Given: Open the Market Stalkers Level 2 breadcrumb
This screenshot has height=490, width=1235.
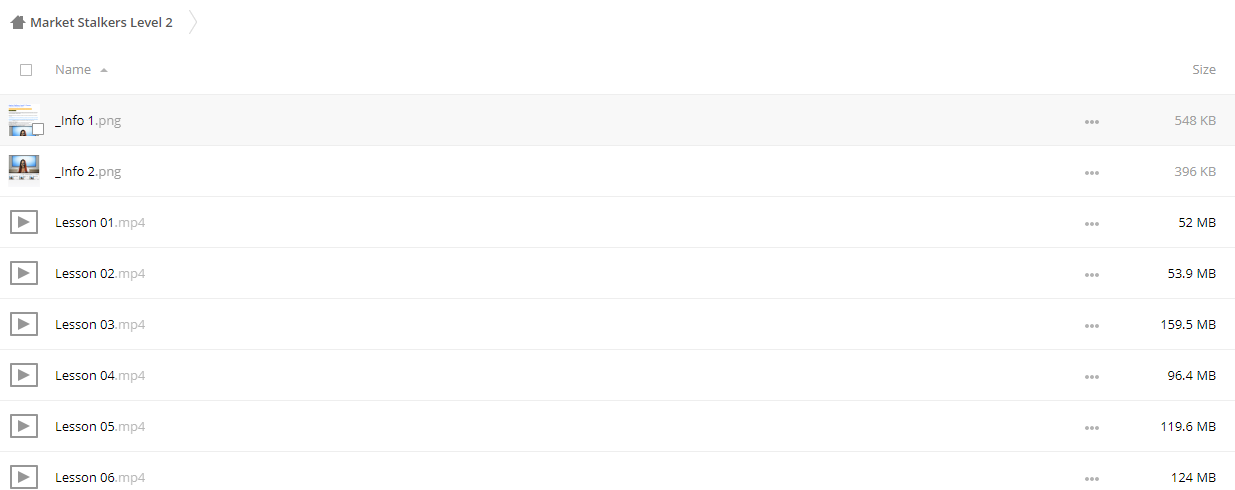Looking at the screenshot, I should click(101, 22).
